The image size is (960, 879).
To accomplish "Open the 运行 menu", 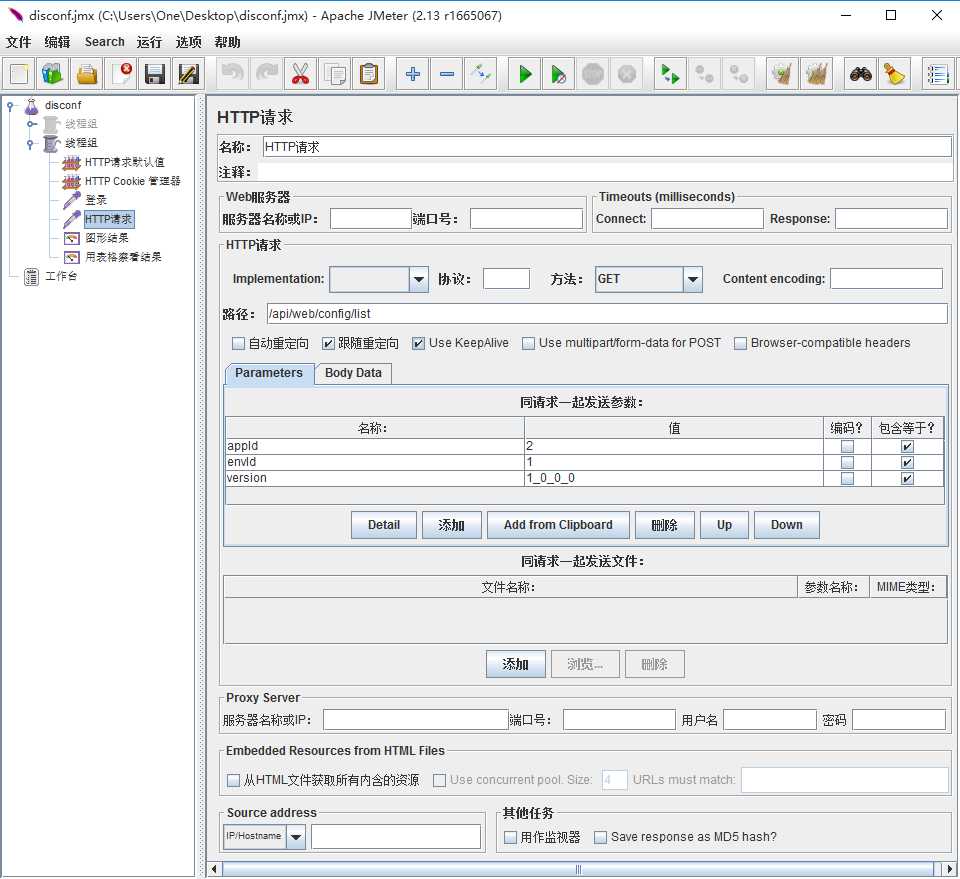I will point(149,42).
